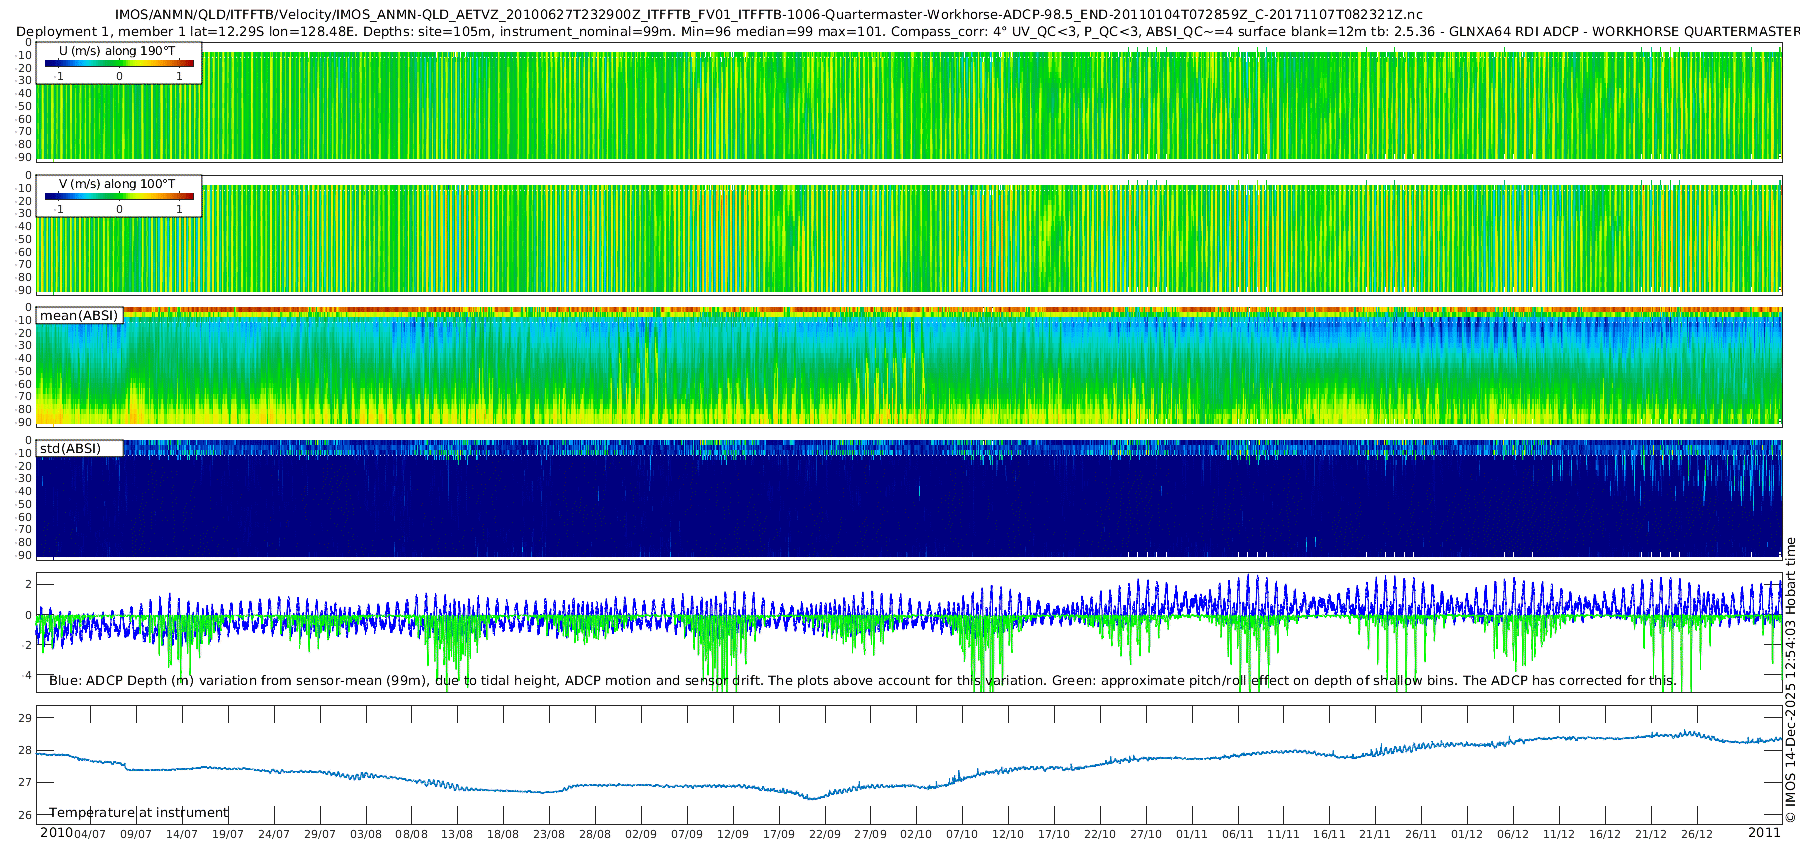Click the temperature curve minimum near 22/09
This screenshot has width=1800, height=850.
pyautogui.click(x=812, y=798)
